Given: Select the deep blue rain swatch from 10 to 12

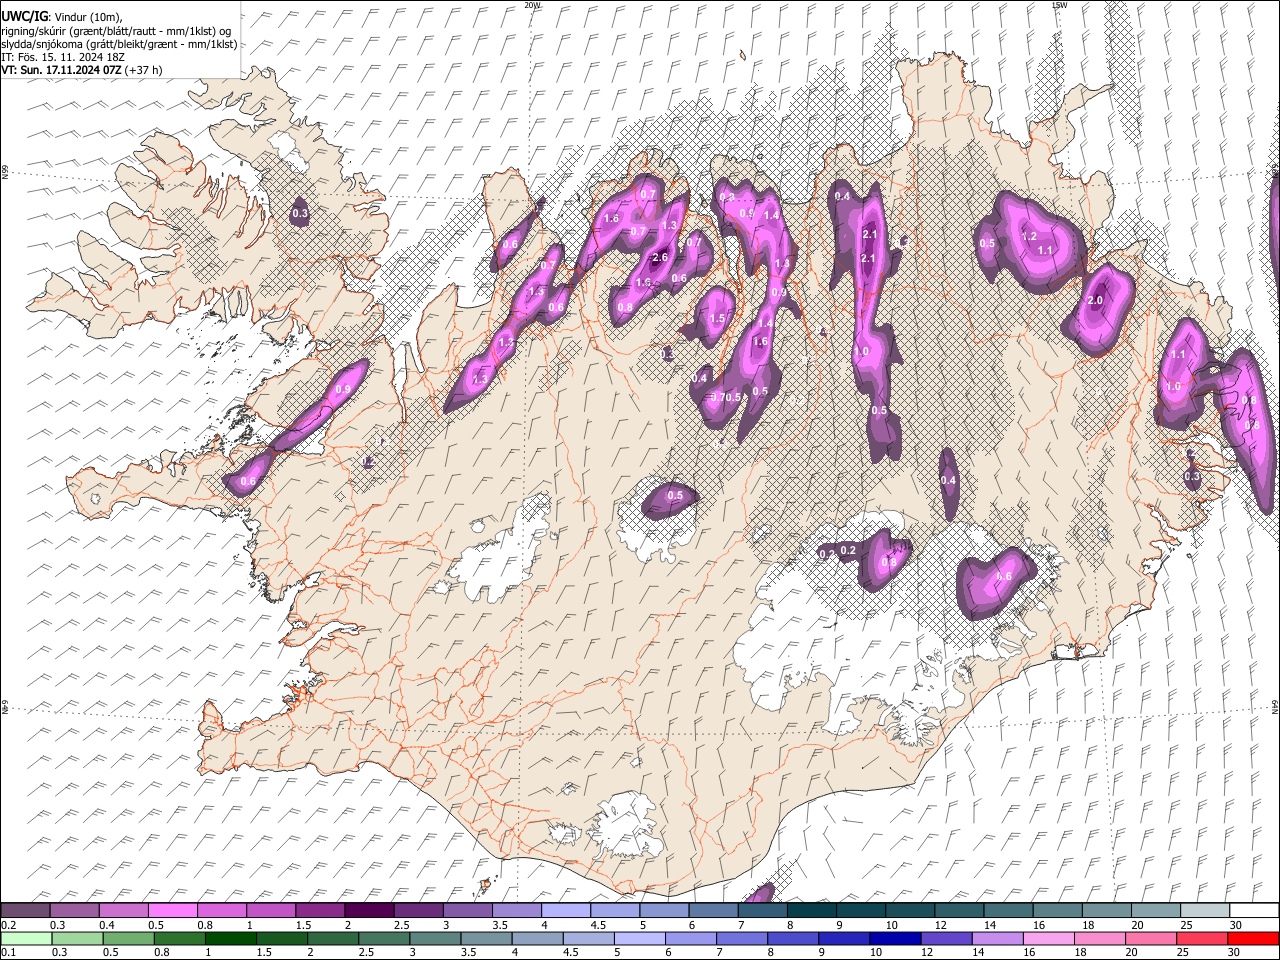Looking at the screenshot, I should coord(895,938).
